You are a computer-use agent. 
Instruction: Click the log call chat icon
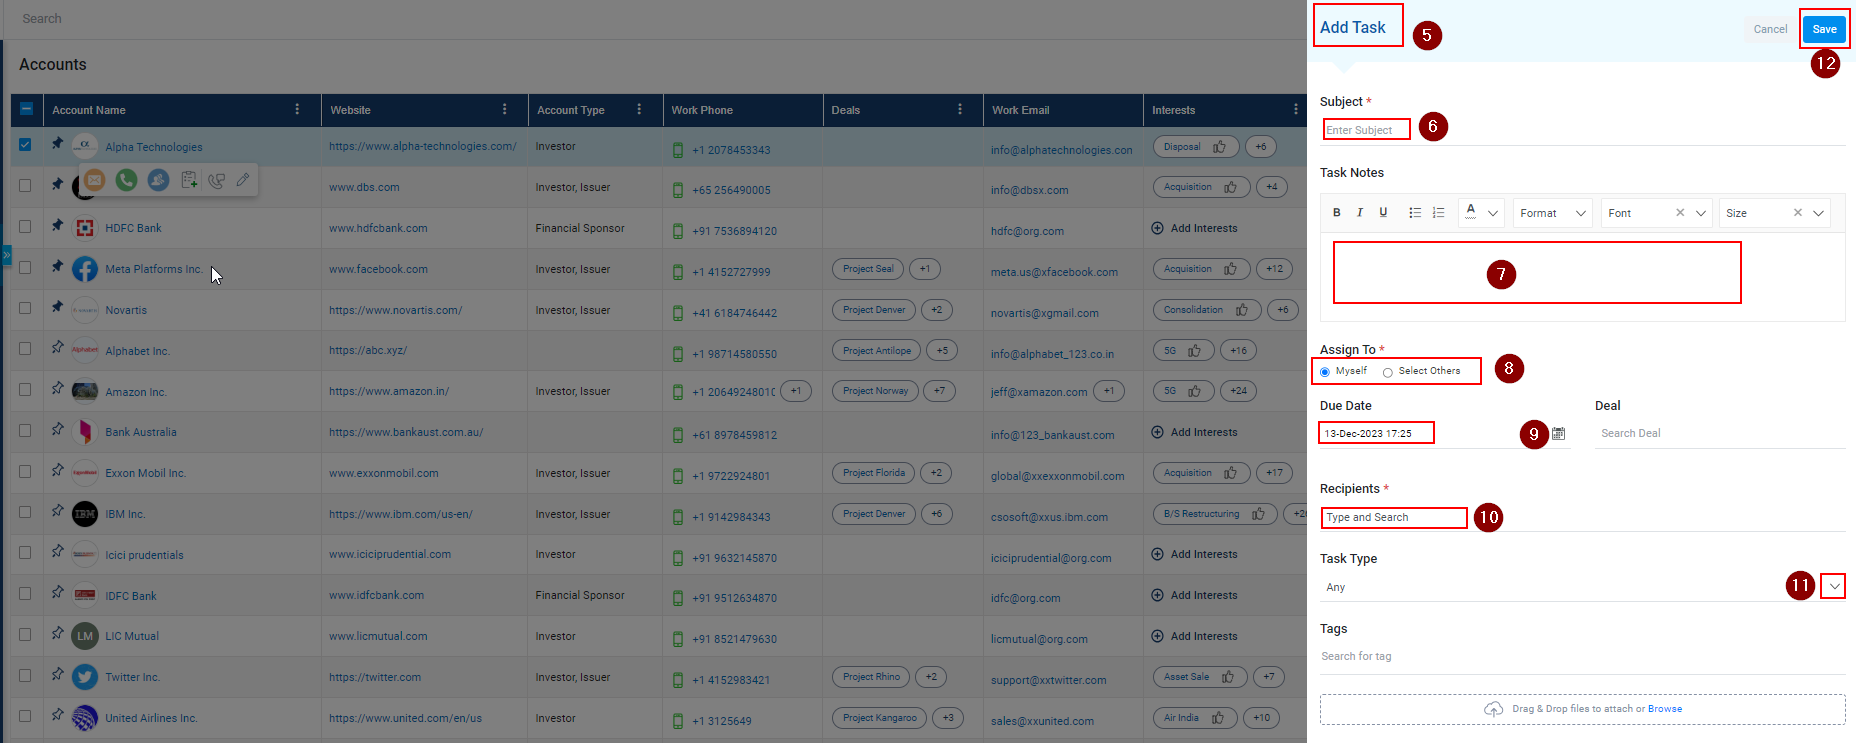216,180
